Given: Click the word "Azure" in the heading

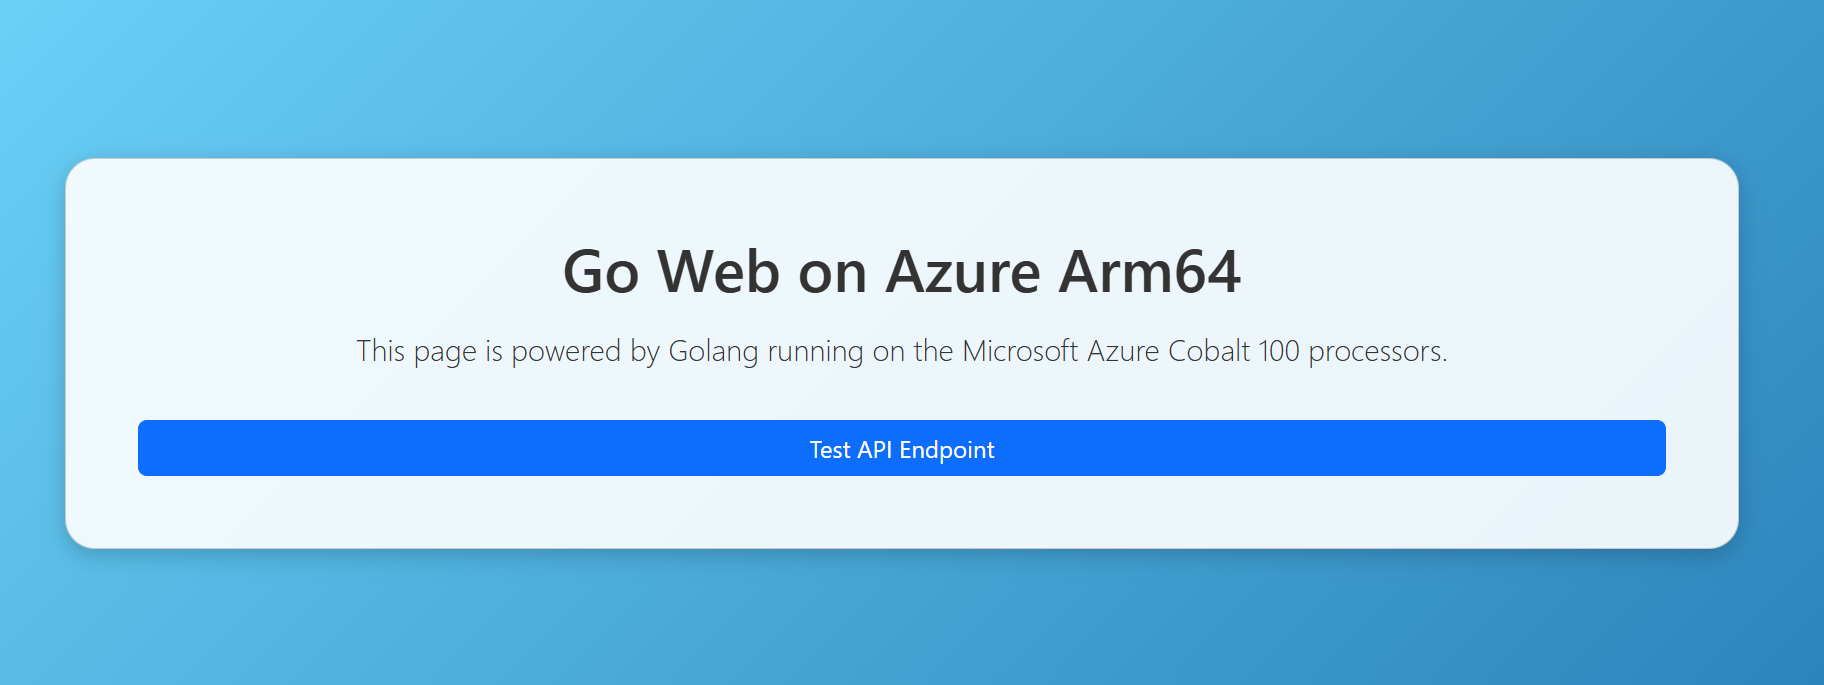Looking at the screenshot, I should coord(963,272).
